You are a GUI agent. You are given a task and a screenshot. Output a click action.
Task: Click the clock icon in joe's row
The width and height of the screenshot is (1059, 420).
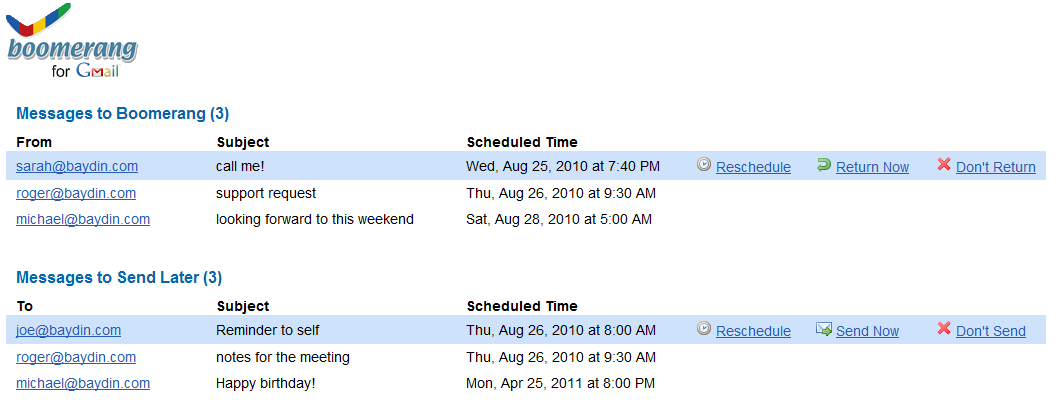(x=704, y=329)
